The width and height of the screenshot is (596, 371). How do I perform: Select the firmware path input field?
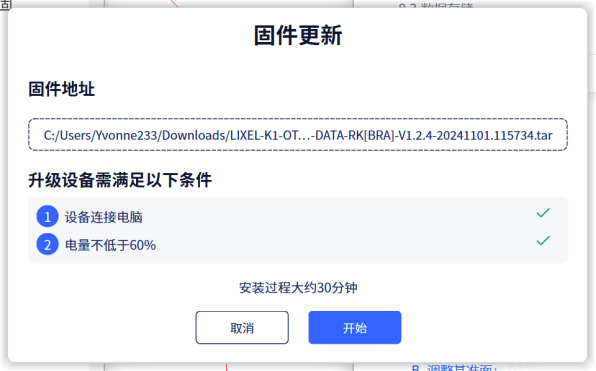pos(298,135)
